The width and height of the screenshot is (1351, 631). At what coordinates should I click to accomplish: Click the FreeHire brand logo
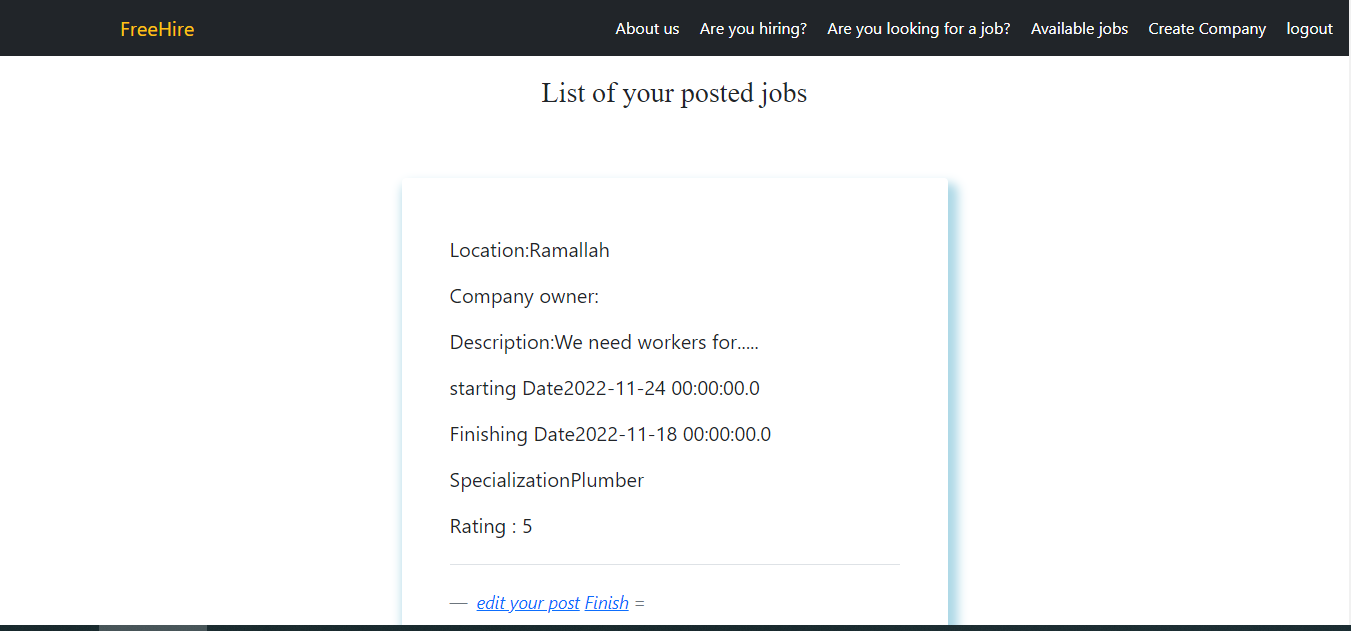[x=157, y=28]
